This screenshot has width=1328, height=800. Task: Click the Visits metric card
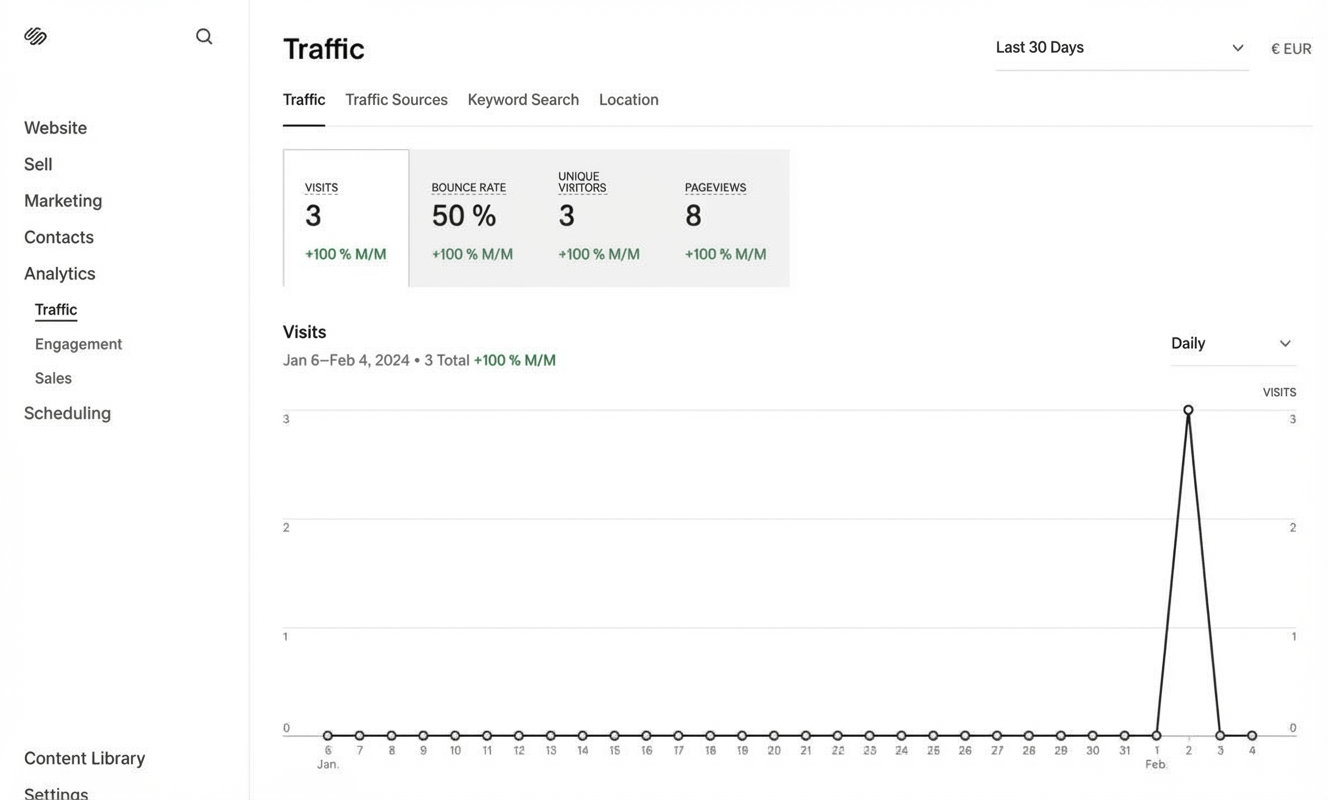[x=345, y=218]
